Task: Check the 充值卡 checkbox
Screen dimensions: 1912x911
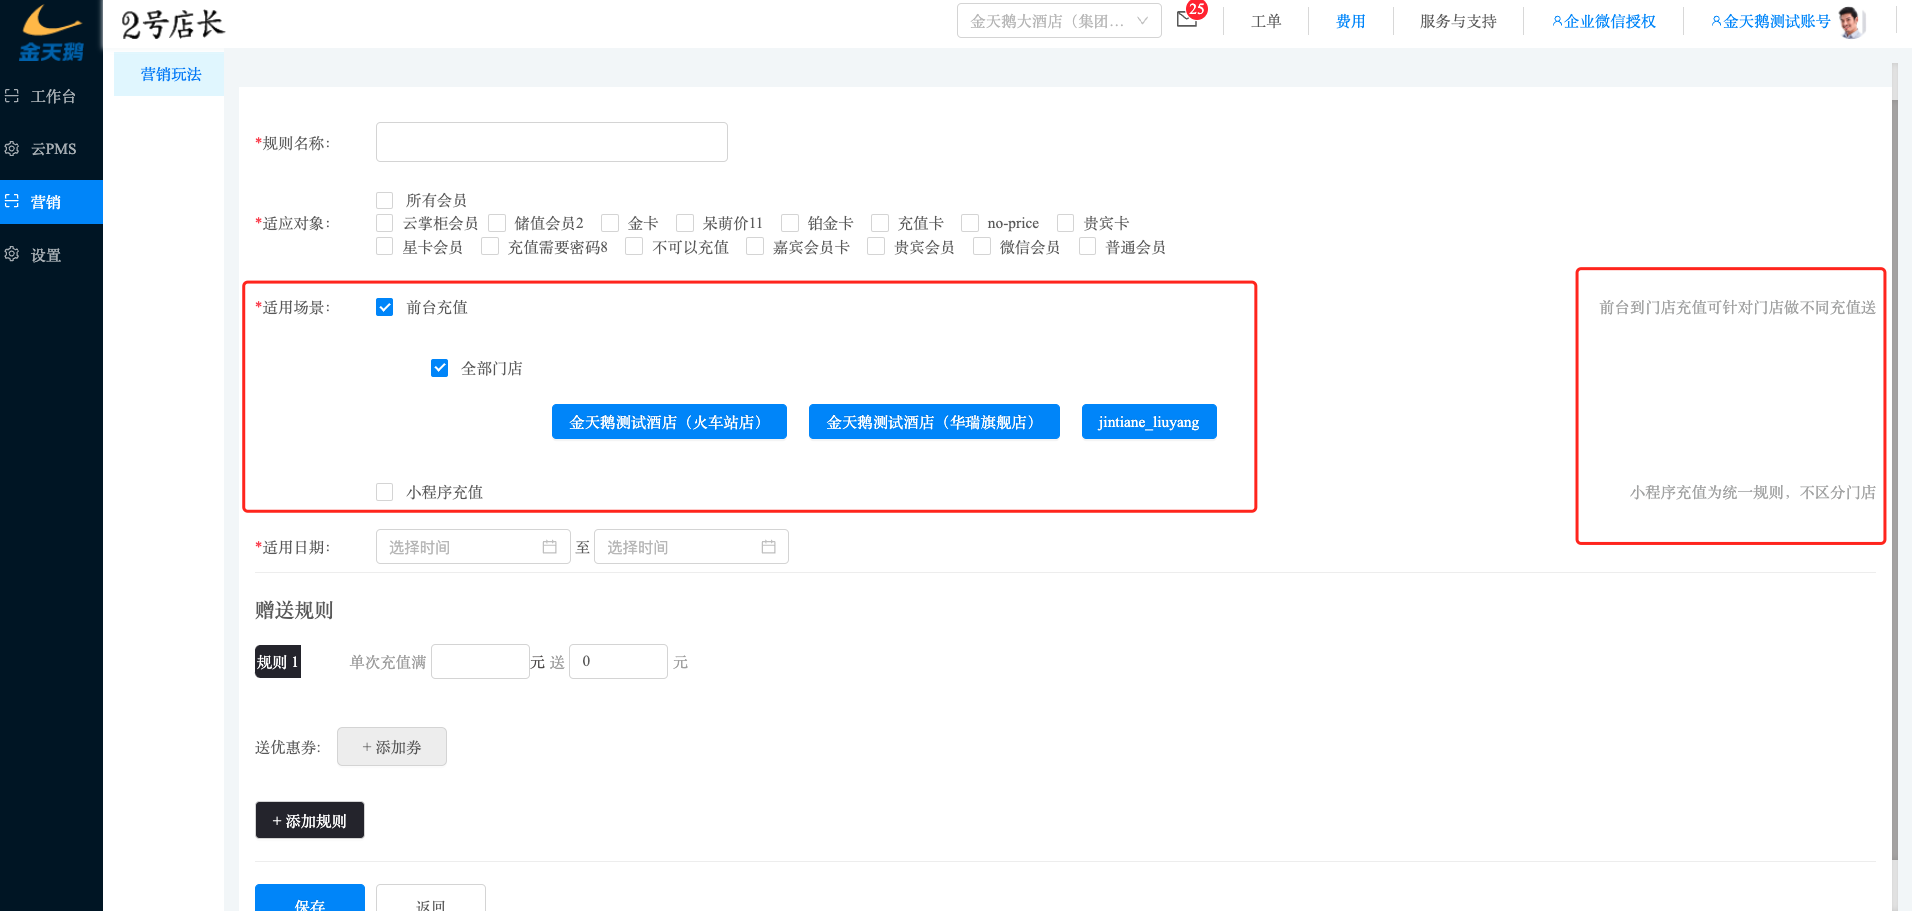Action: pyautogui.click(x=880, y=223)
